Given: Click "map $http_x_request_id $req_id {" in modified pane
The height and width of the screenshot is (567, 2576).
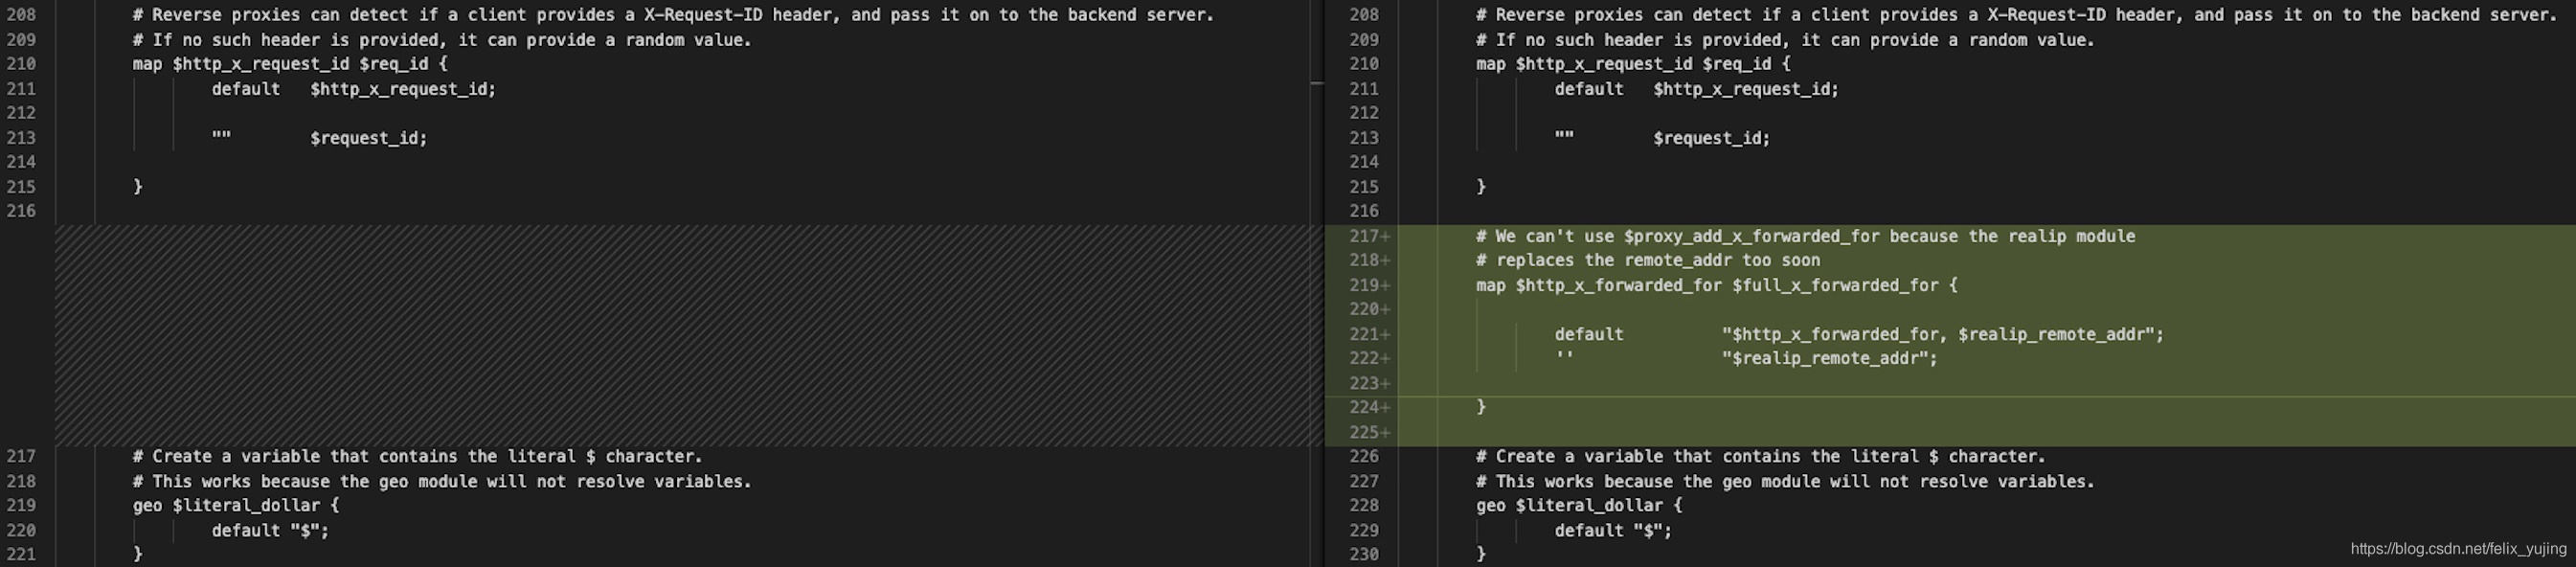Looking at the screenshot, I should coord(1633,64).
